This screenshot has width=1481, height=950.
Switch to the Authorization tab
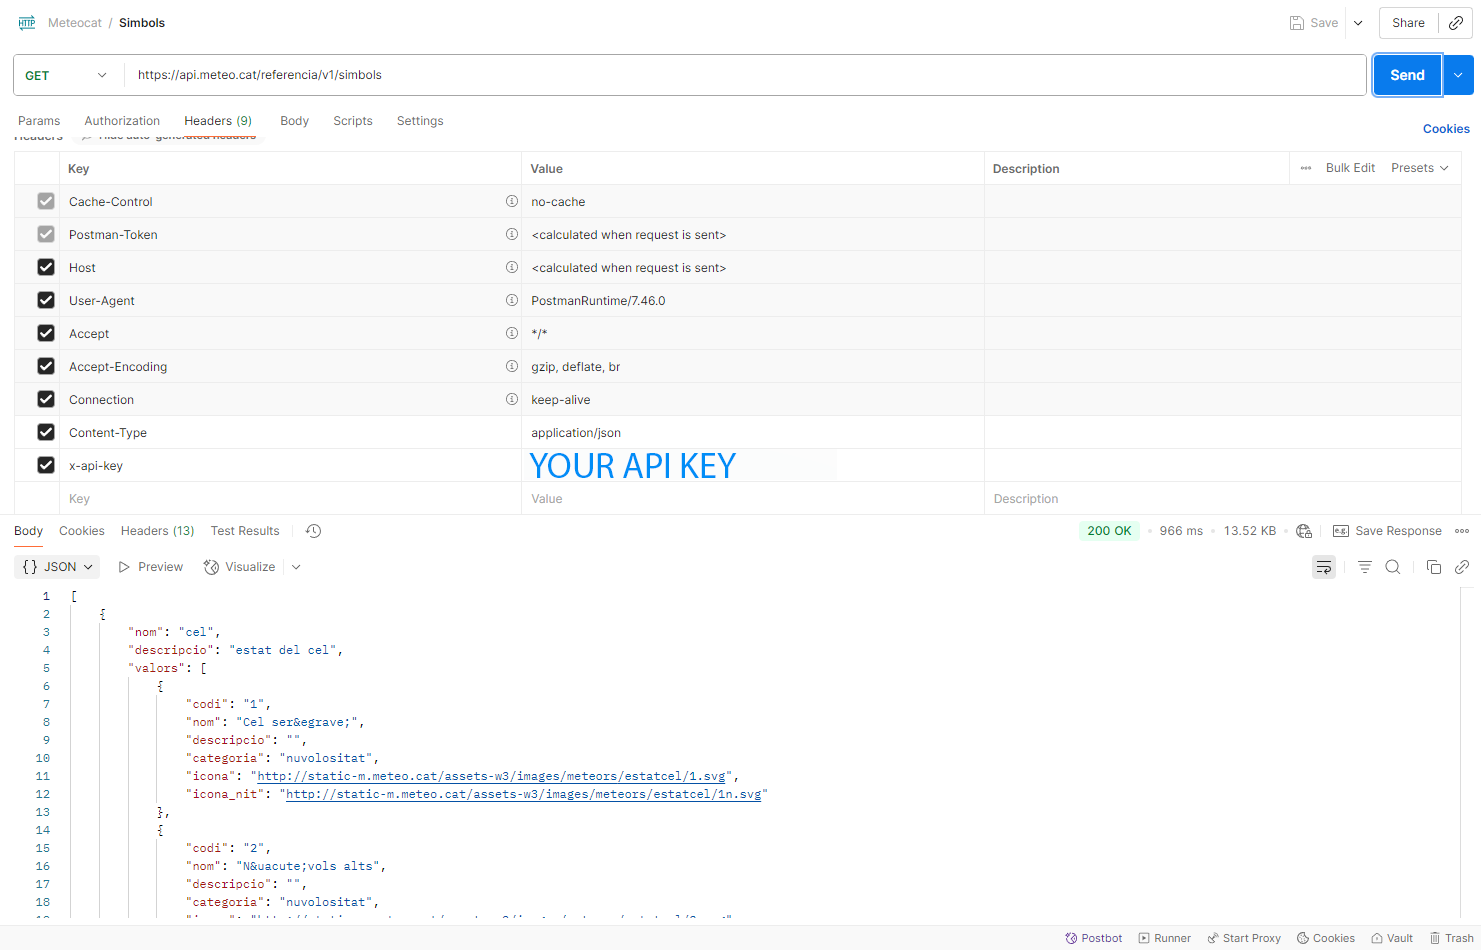(122, 121)
